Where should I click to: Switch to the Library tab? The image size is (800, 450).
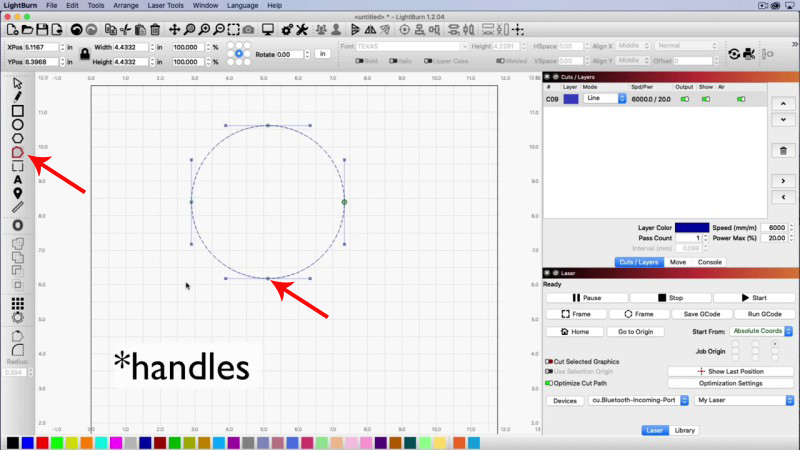(685, 430)
